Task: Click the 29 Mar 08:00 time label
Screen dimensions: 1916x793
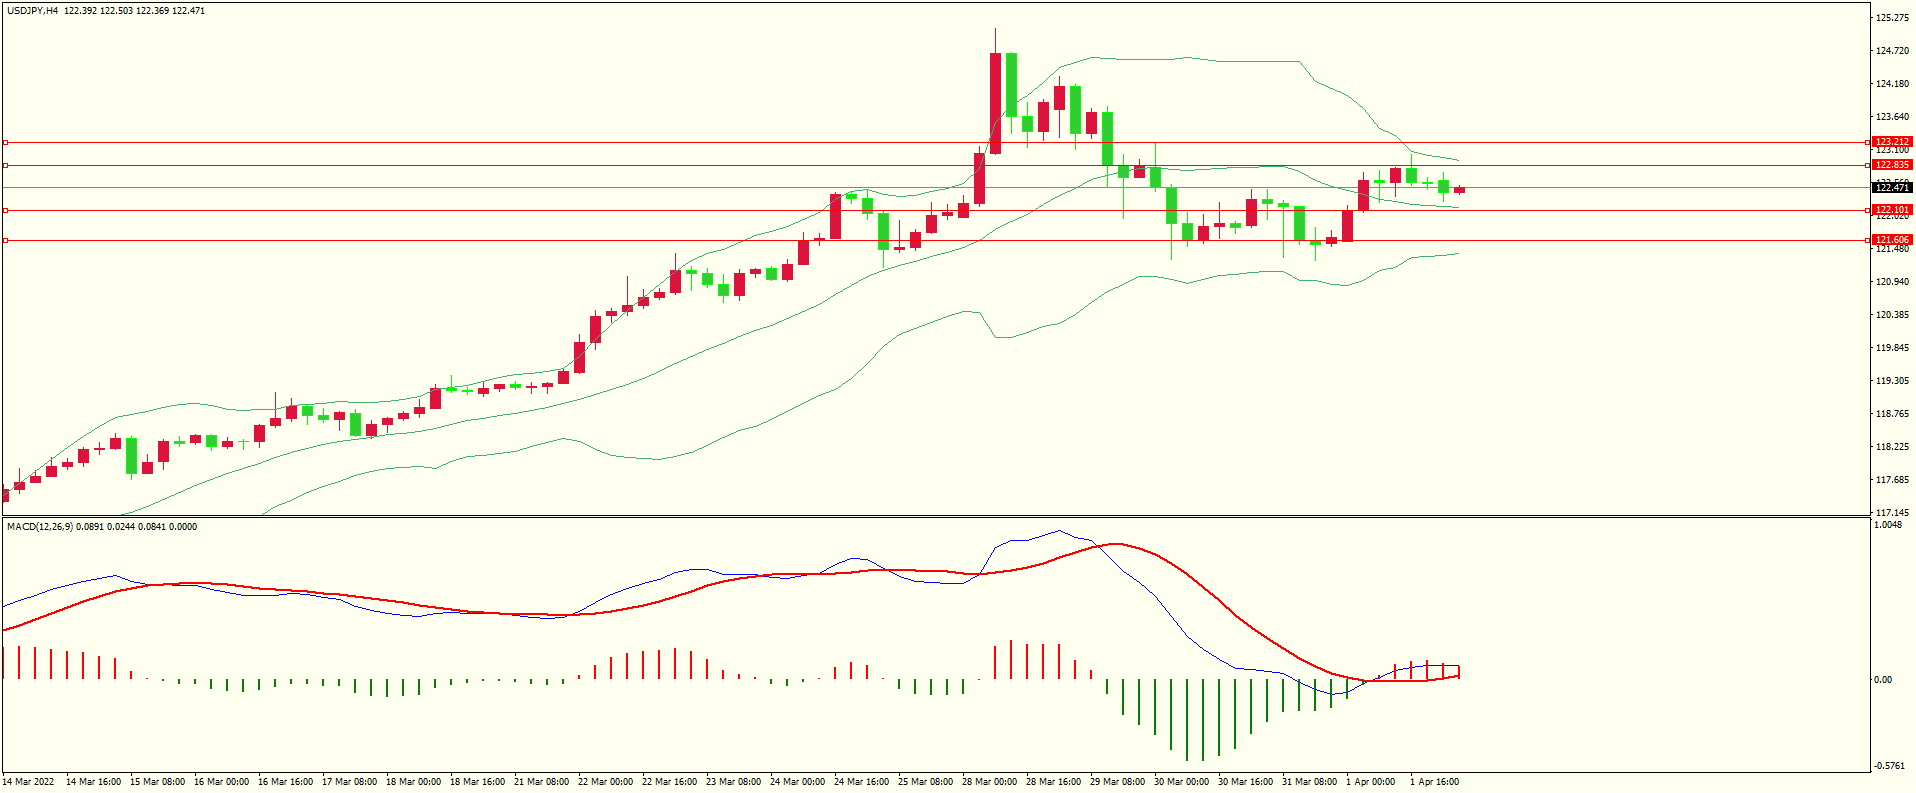Action: [x=1118, y=782]
